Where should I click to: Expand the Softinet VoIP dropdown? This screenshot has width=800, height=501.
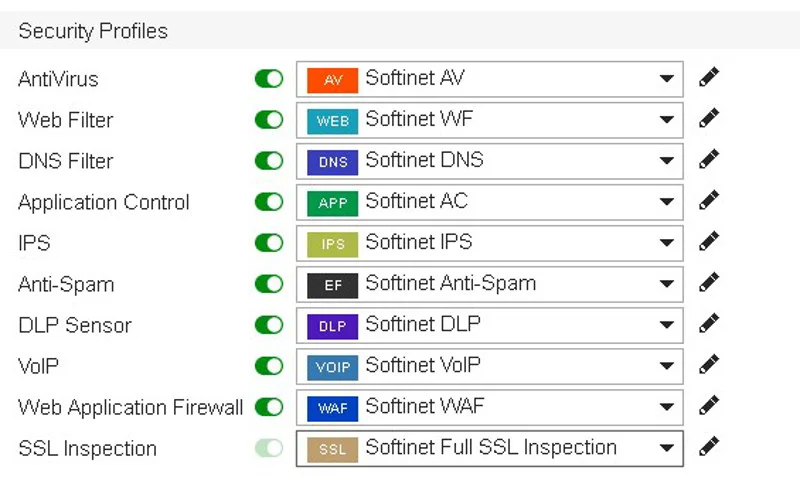(x=489, y=366)
